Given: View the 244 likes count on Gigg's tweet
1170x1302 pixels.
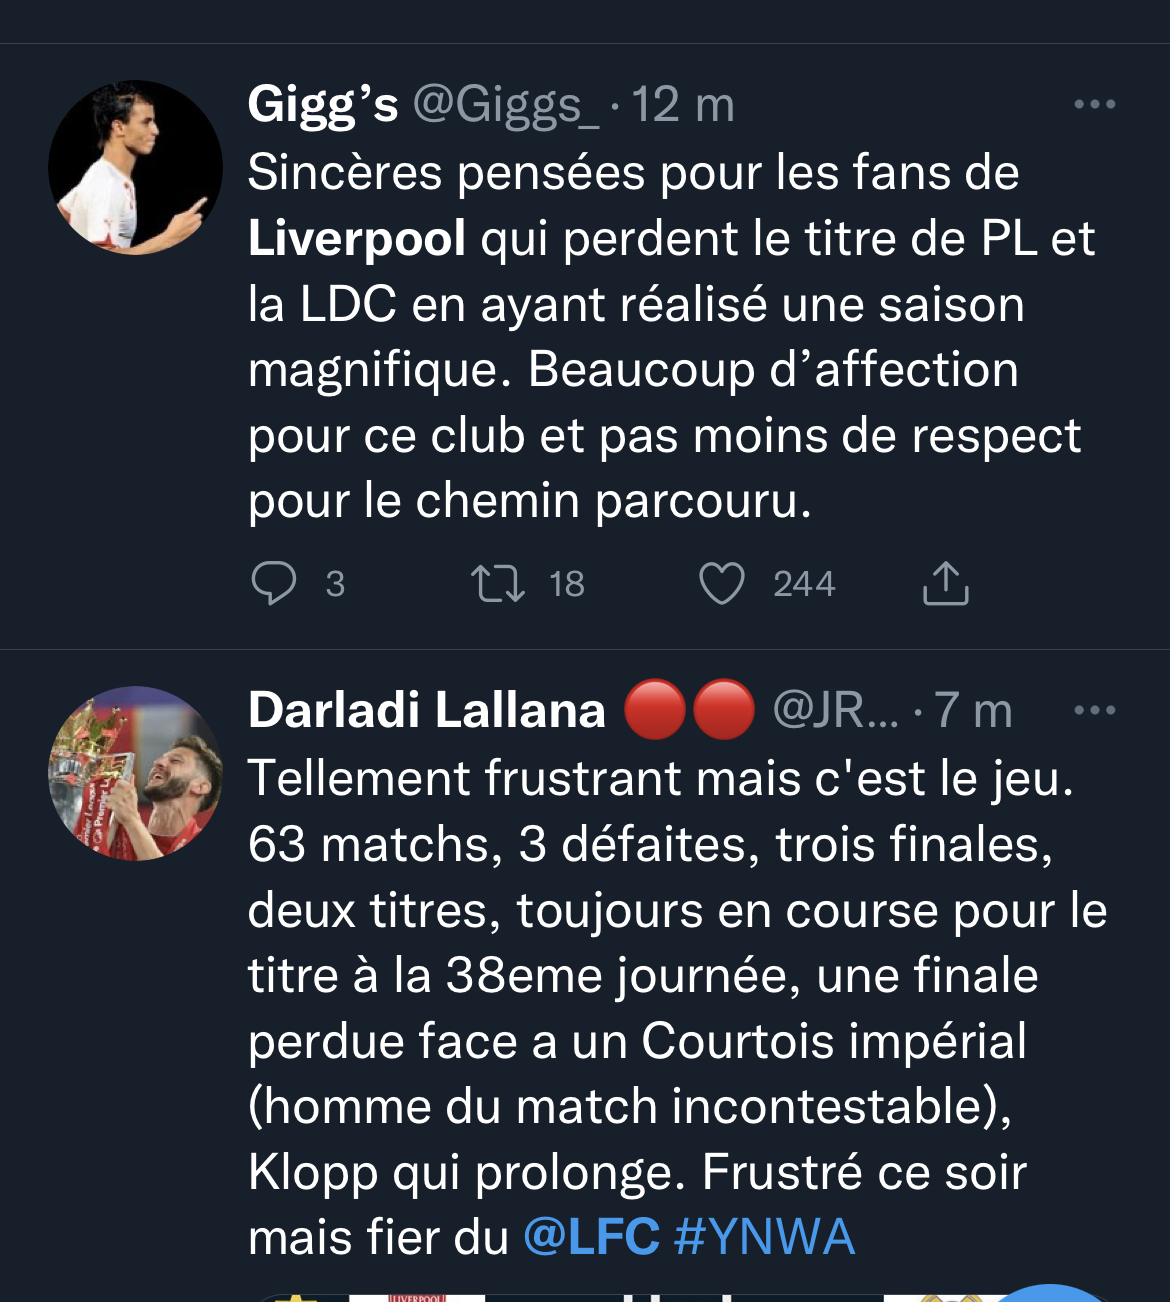Looking at the screenshot, I should tap(804, 584).
